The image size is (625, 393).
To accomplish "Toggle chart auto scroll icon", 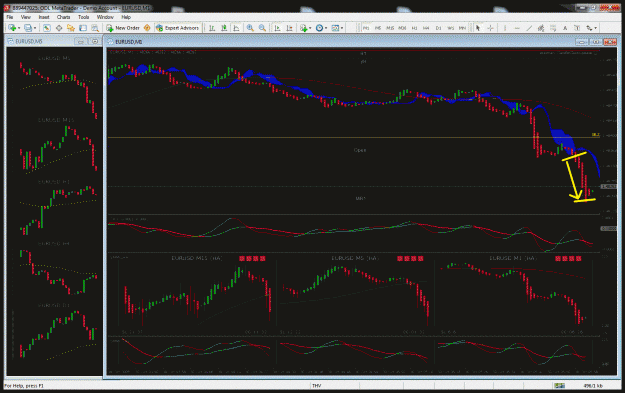I will [277, 28].
